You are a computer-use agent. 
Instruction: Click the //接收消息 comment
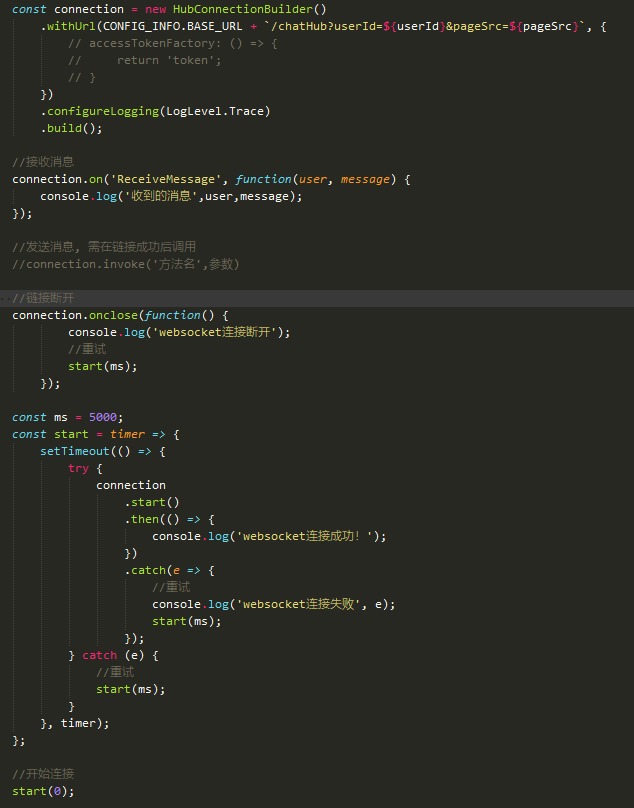tap(43, 162)
